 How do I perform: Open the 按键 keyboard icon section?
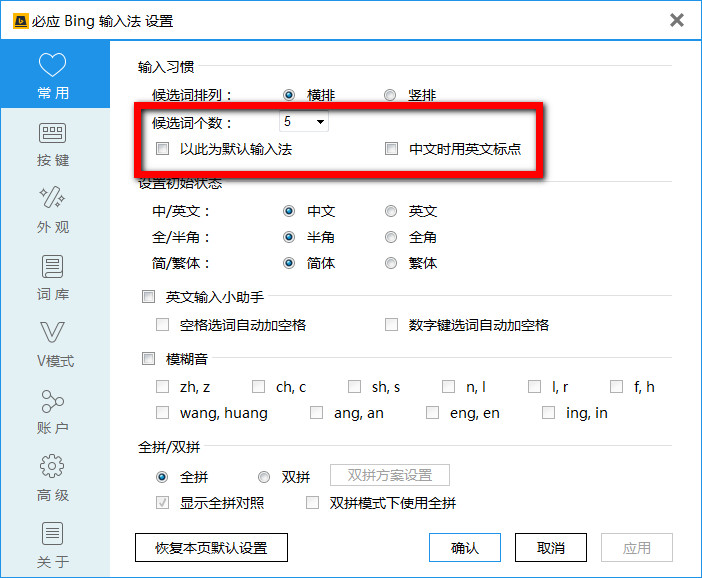click(53, 145)
